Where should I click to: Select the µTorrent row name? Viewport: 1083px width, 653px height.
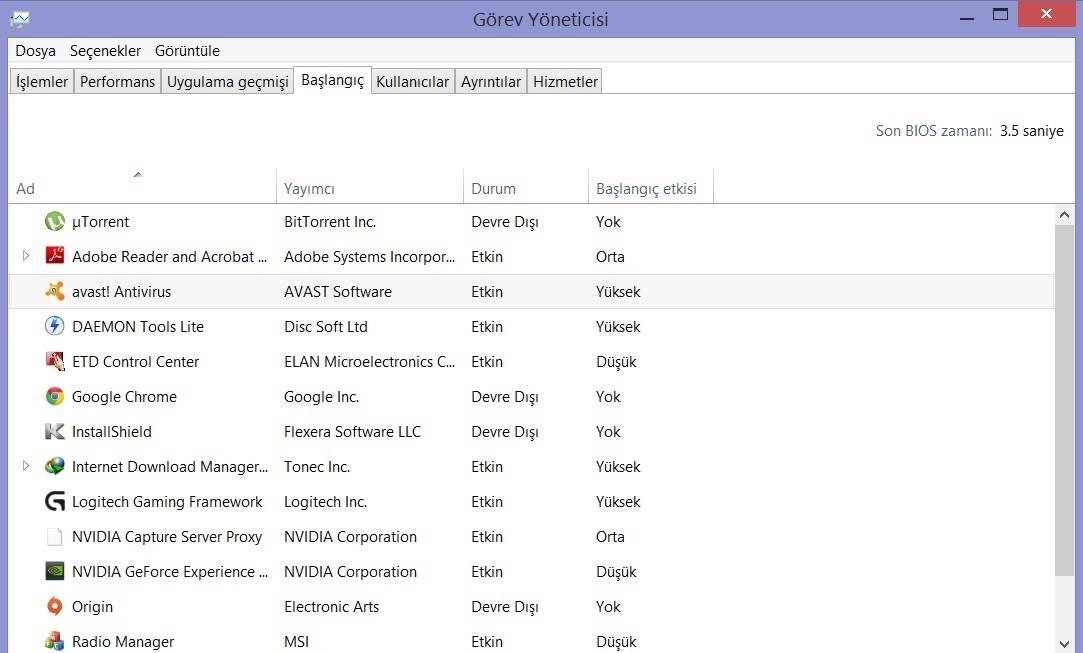[100, 222]
